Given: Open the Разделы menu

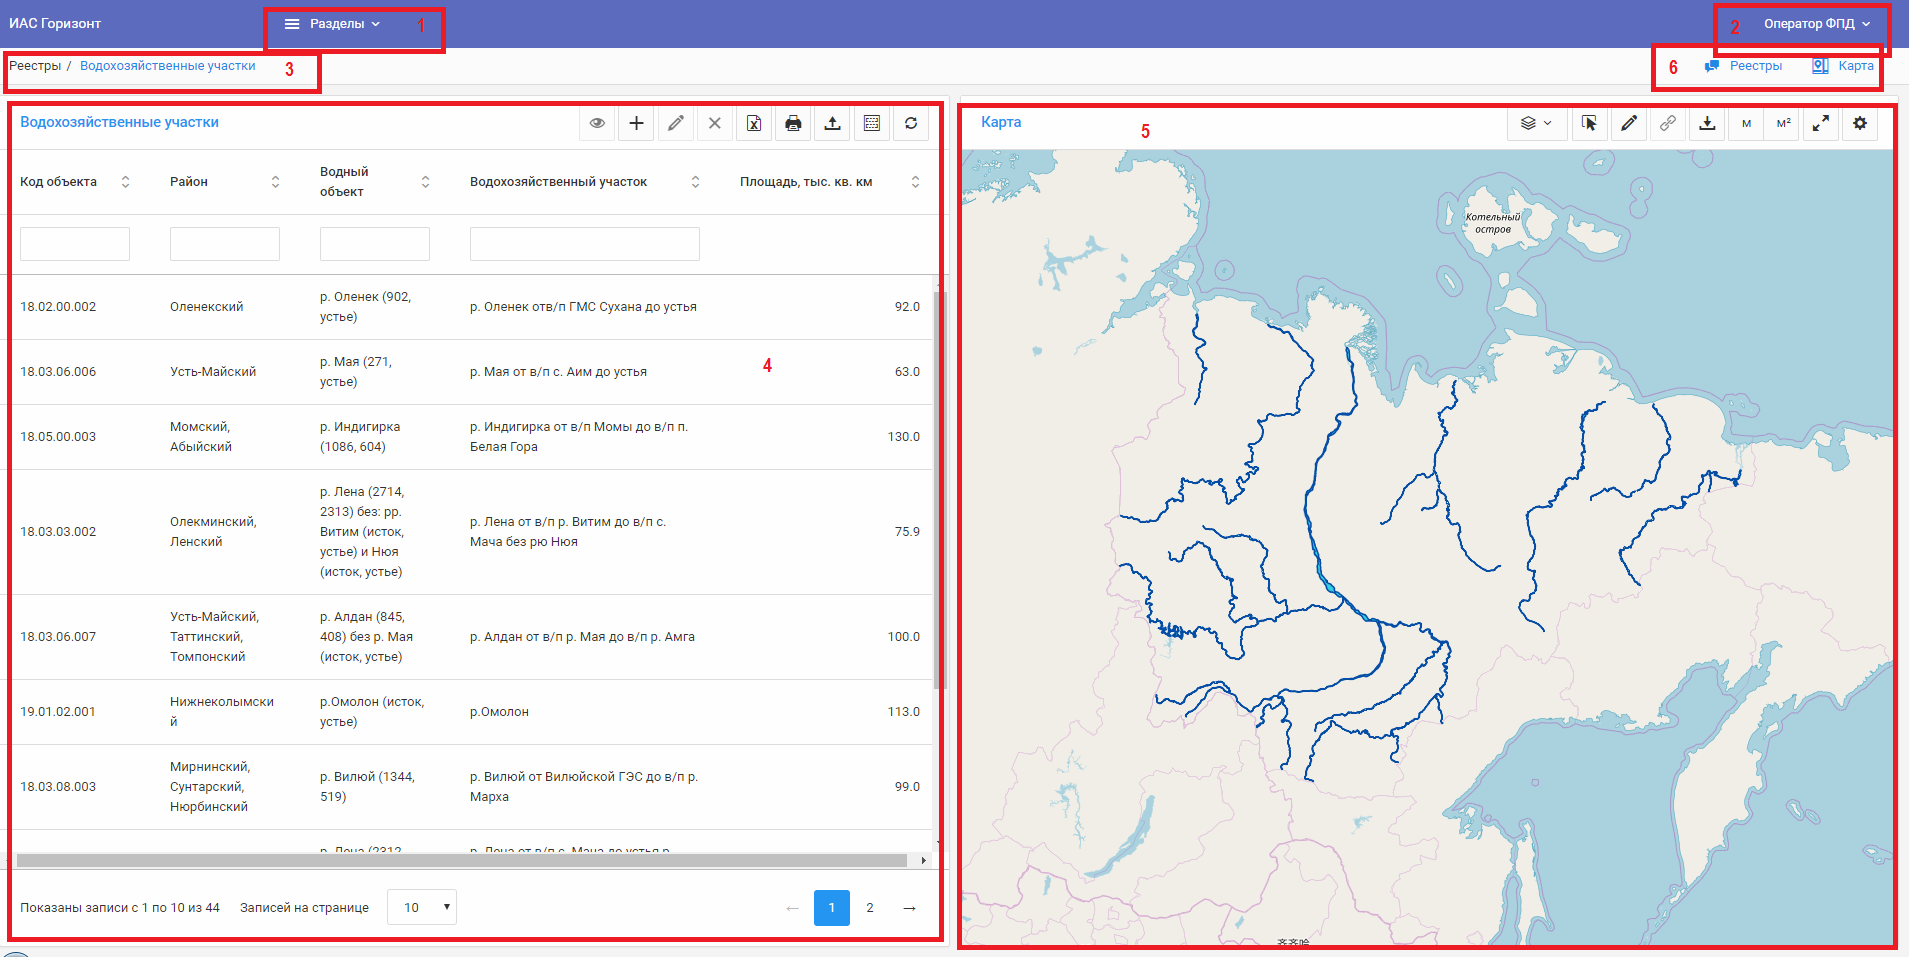Looking at the screenshot, I should click(x=333, y=24).
